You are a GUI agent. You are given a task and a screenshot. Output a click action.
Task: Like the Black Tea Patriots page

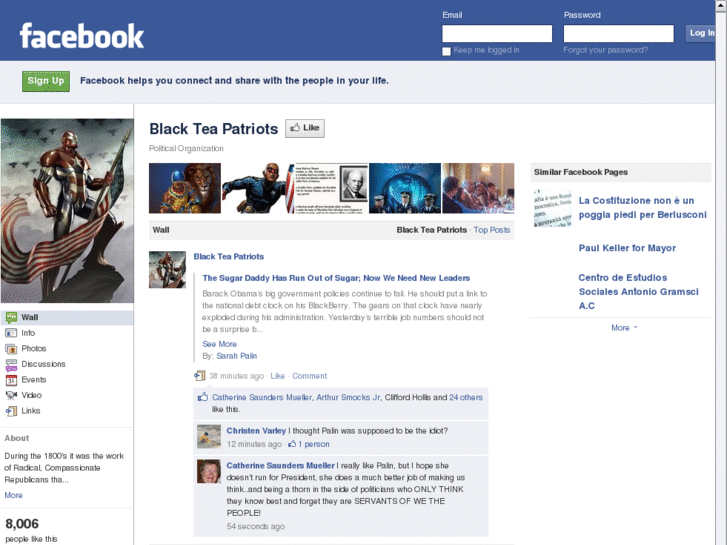coord(305,128)
